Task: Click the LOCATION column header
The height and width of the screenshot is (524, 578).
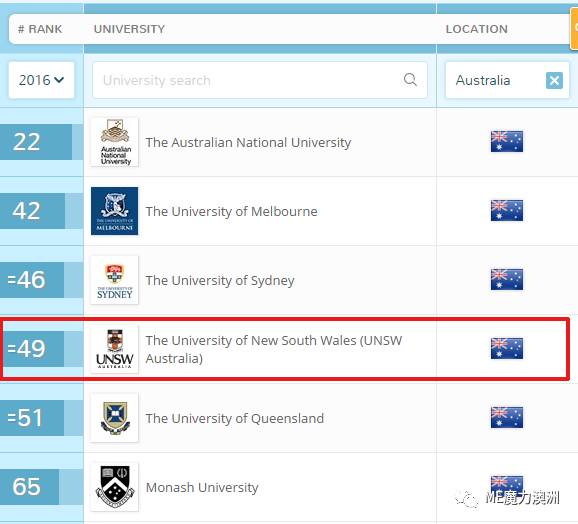Action: point(477,29)
